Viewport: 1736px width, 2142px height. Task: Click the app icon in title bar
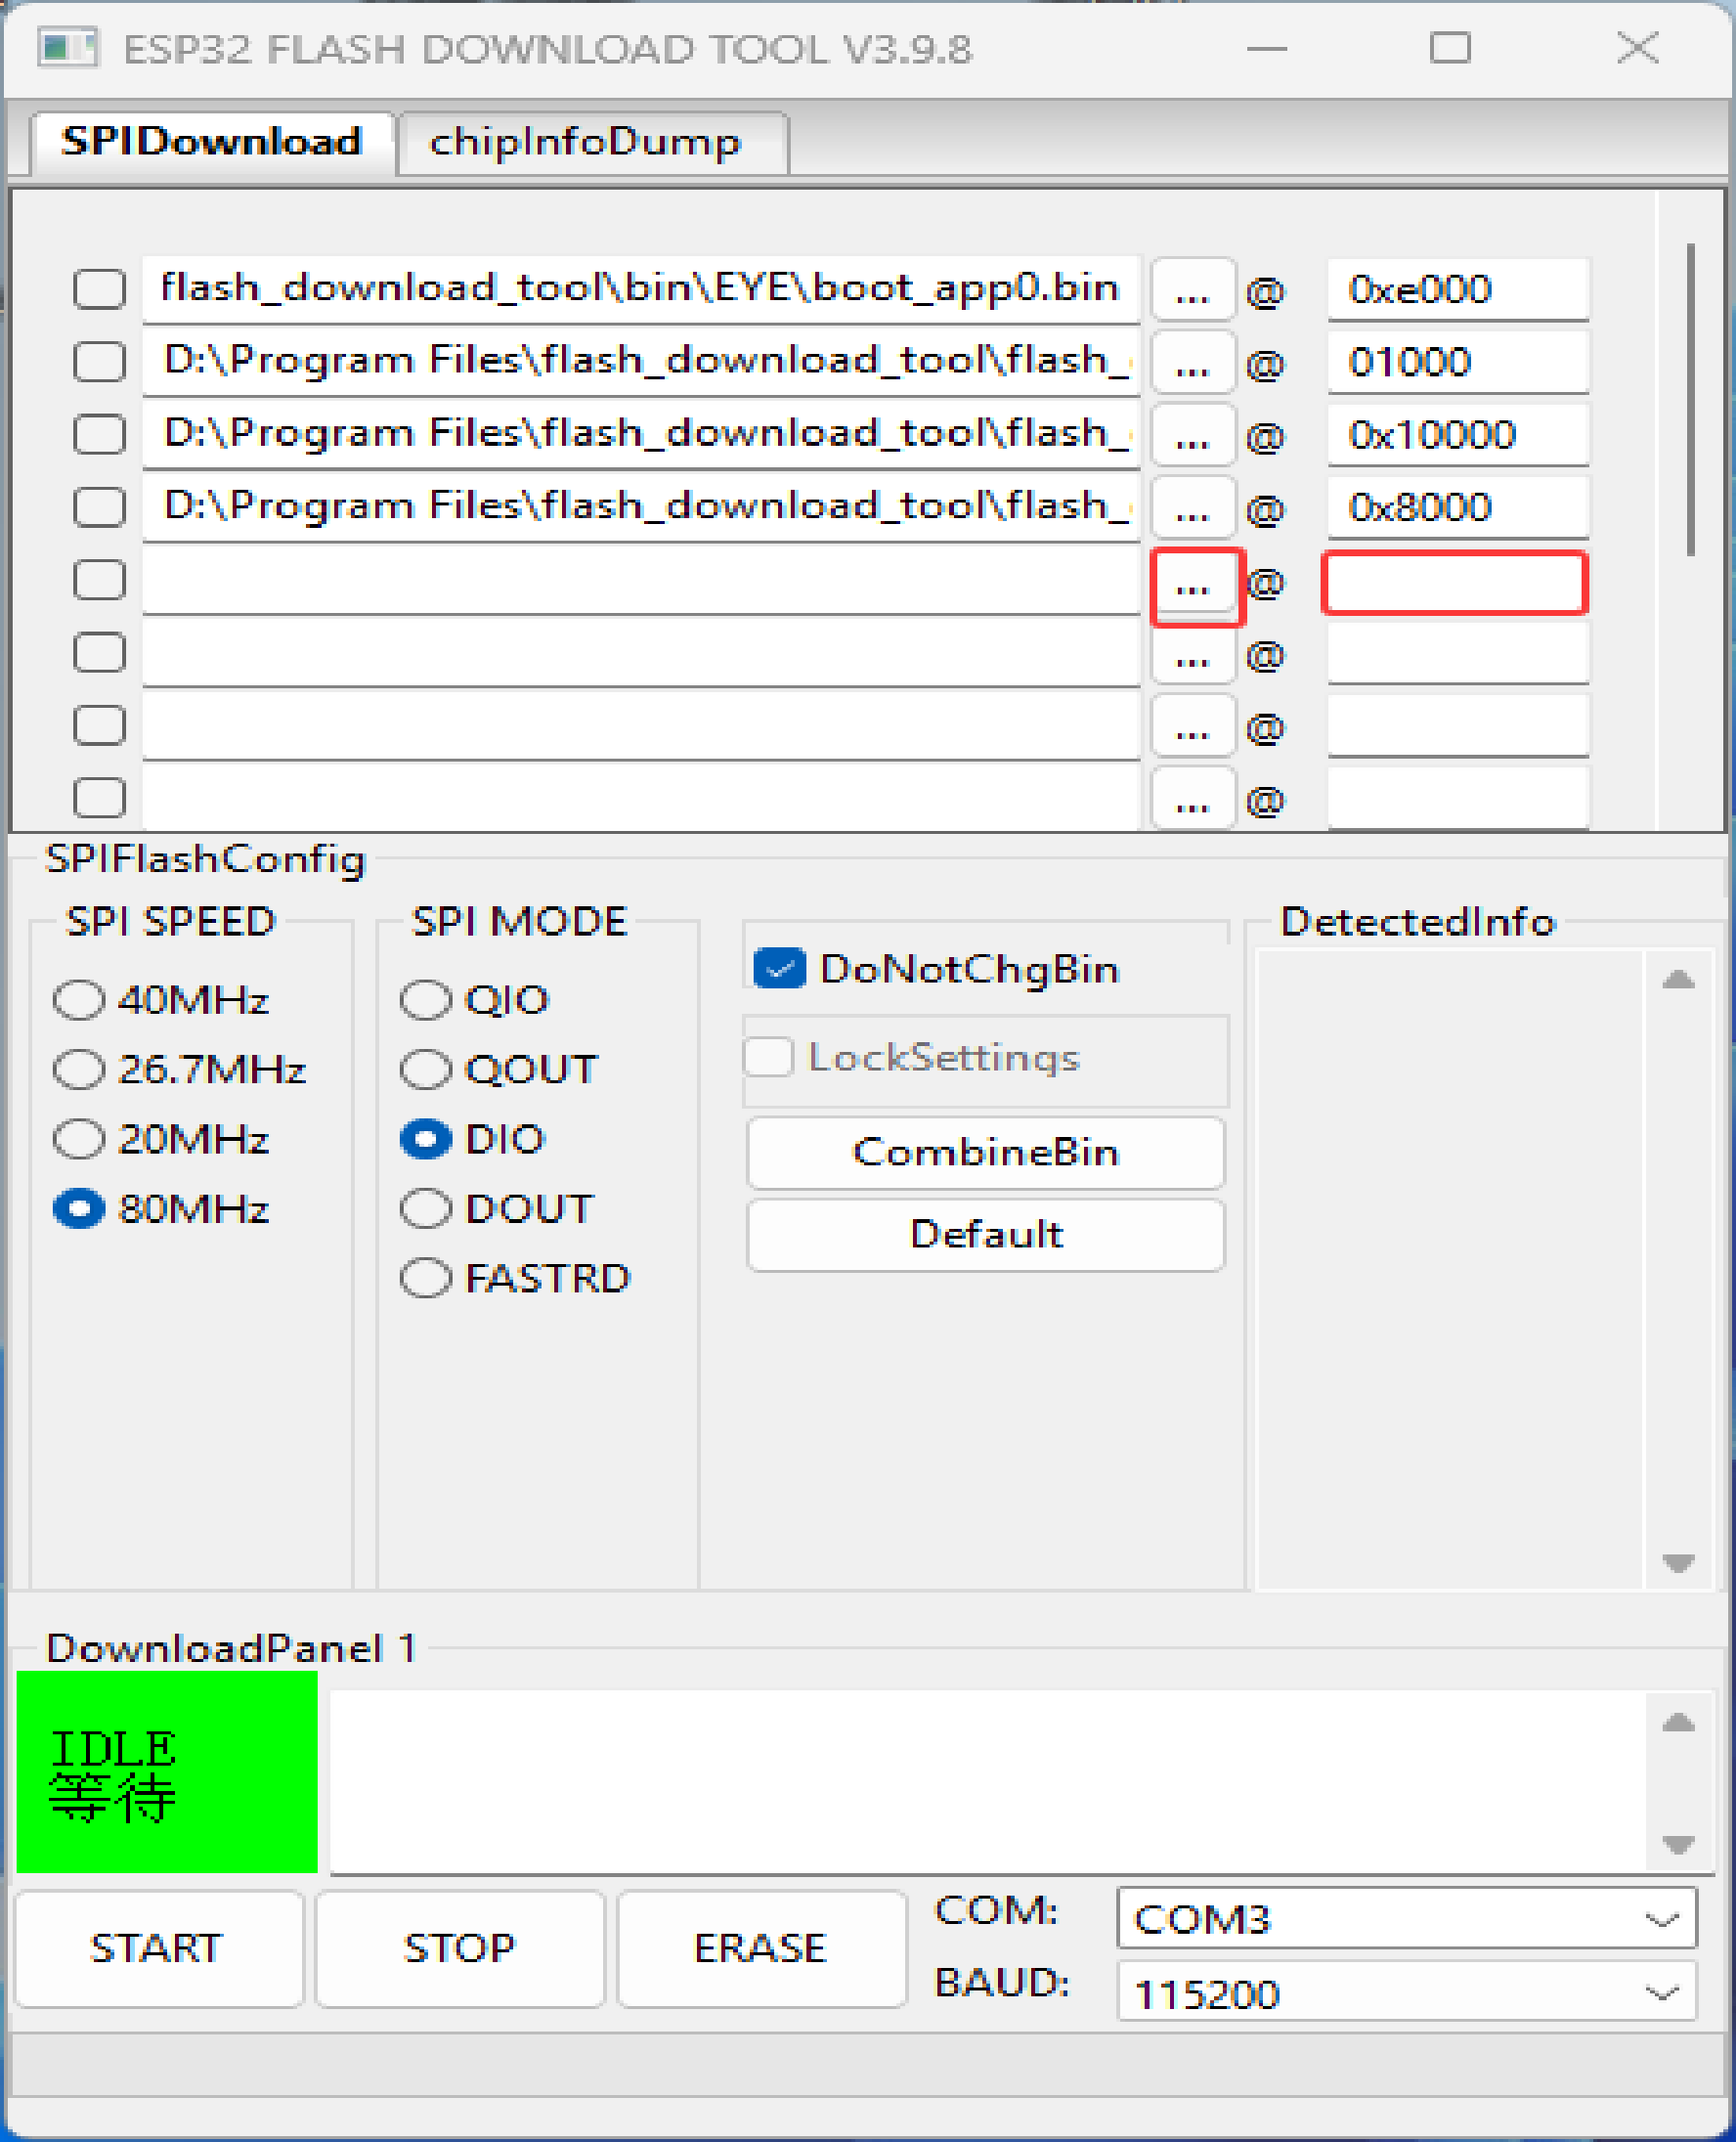point(68,48)
